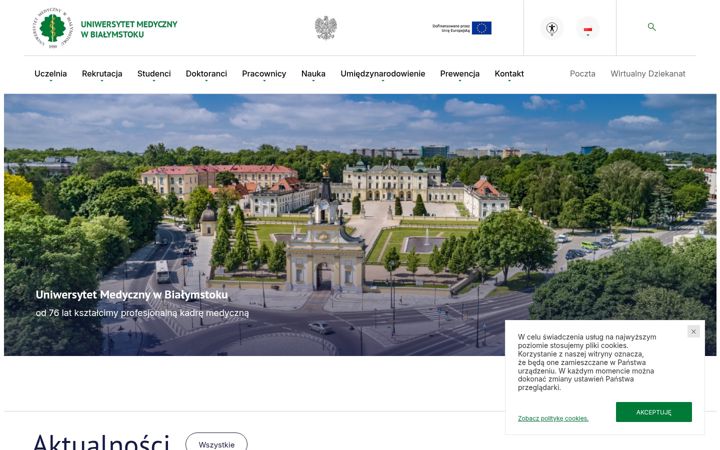This screenshot has height=450, width=720.
Task: Open the Studenci menu
Action: [x=154, y=73]
